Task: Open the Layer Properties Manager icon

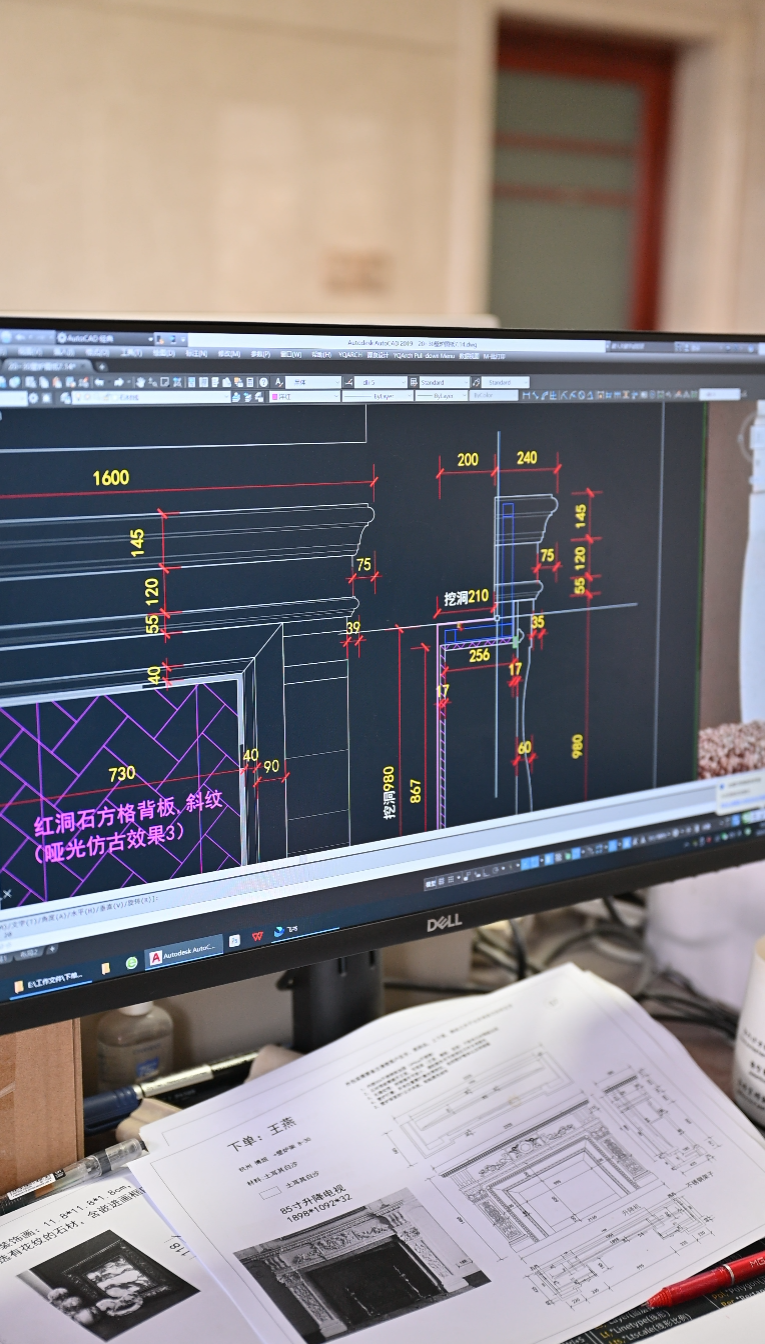Action: point(65,396)
